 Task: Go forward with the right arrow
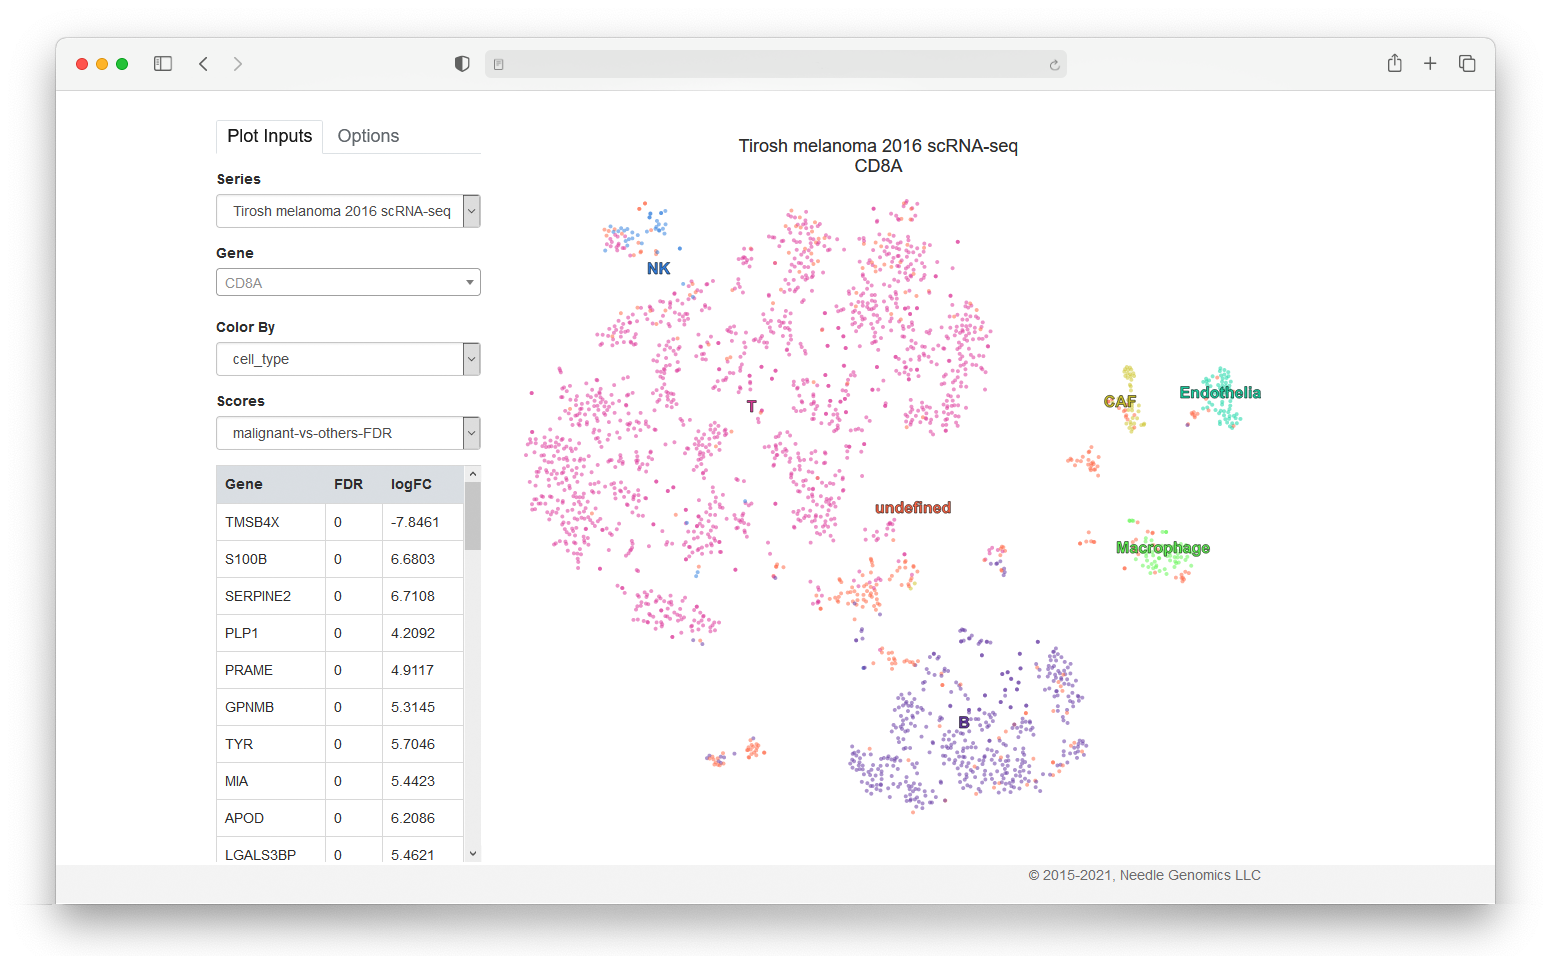(238, 64)
